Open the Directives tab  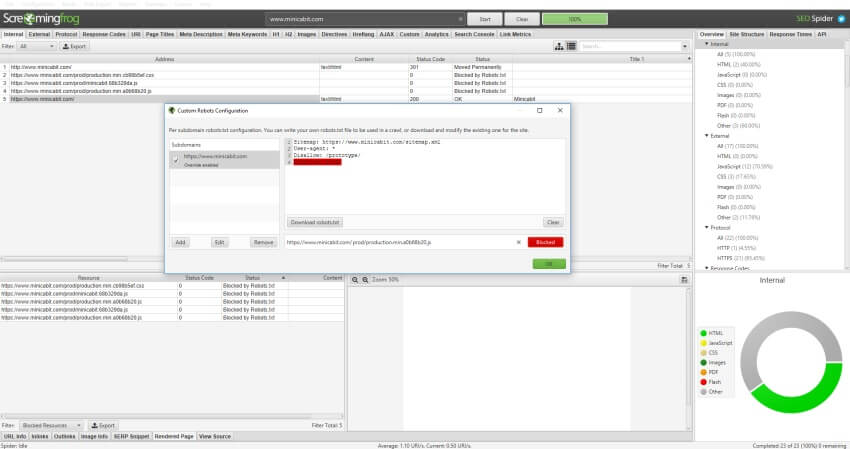point(334,34)
